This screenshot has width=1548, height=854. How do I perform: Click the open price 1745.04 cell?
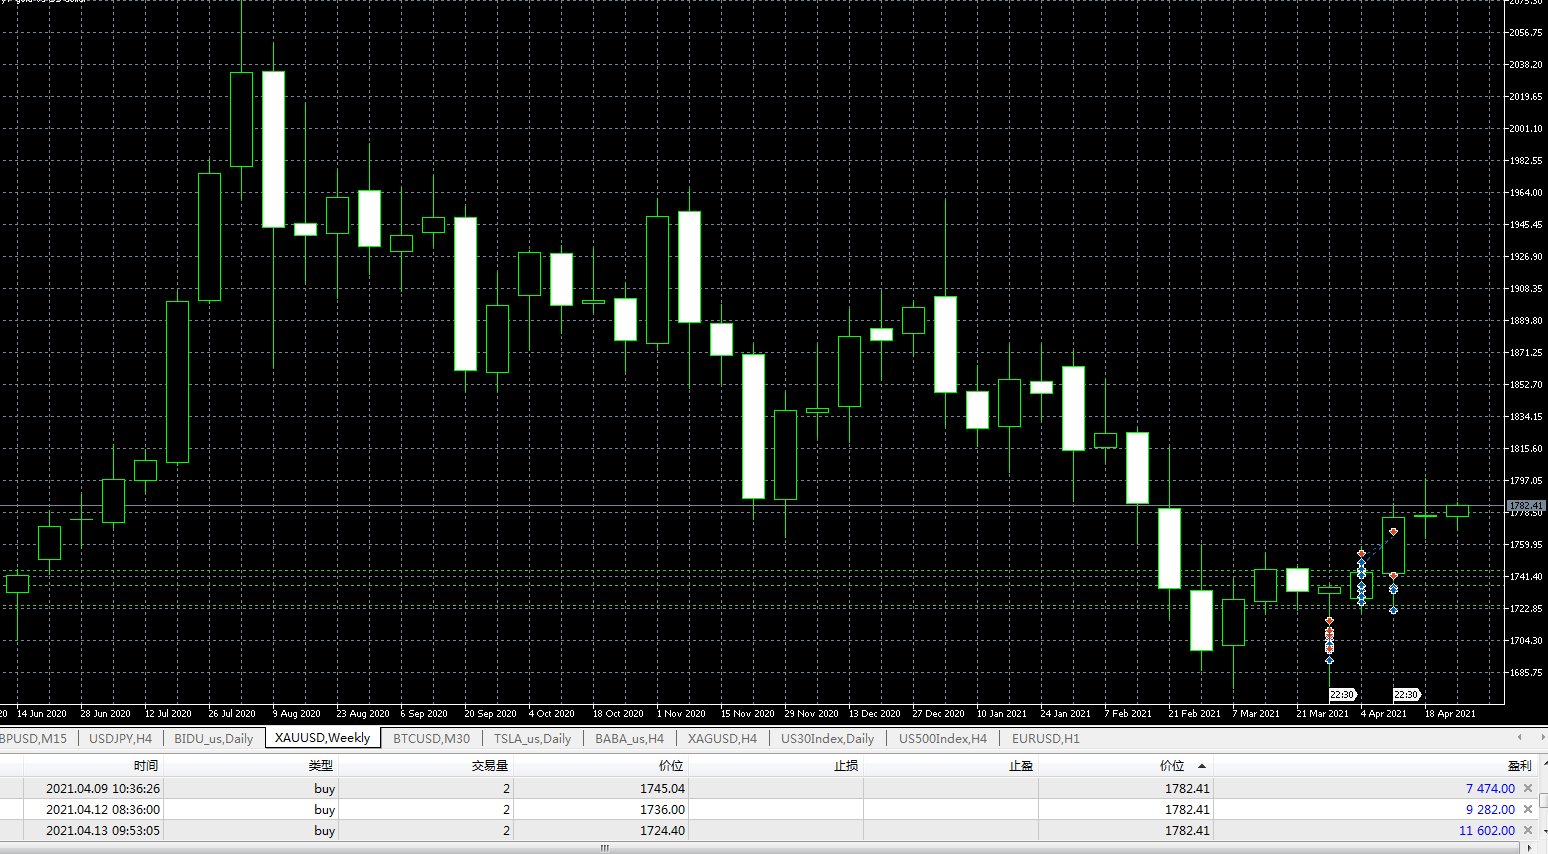tap(662, 789)
